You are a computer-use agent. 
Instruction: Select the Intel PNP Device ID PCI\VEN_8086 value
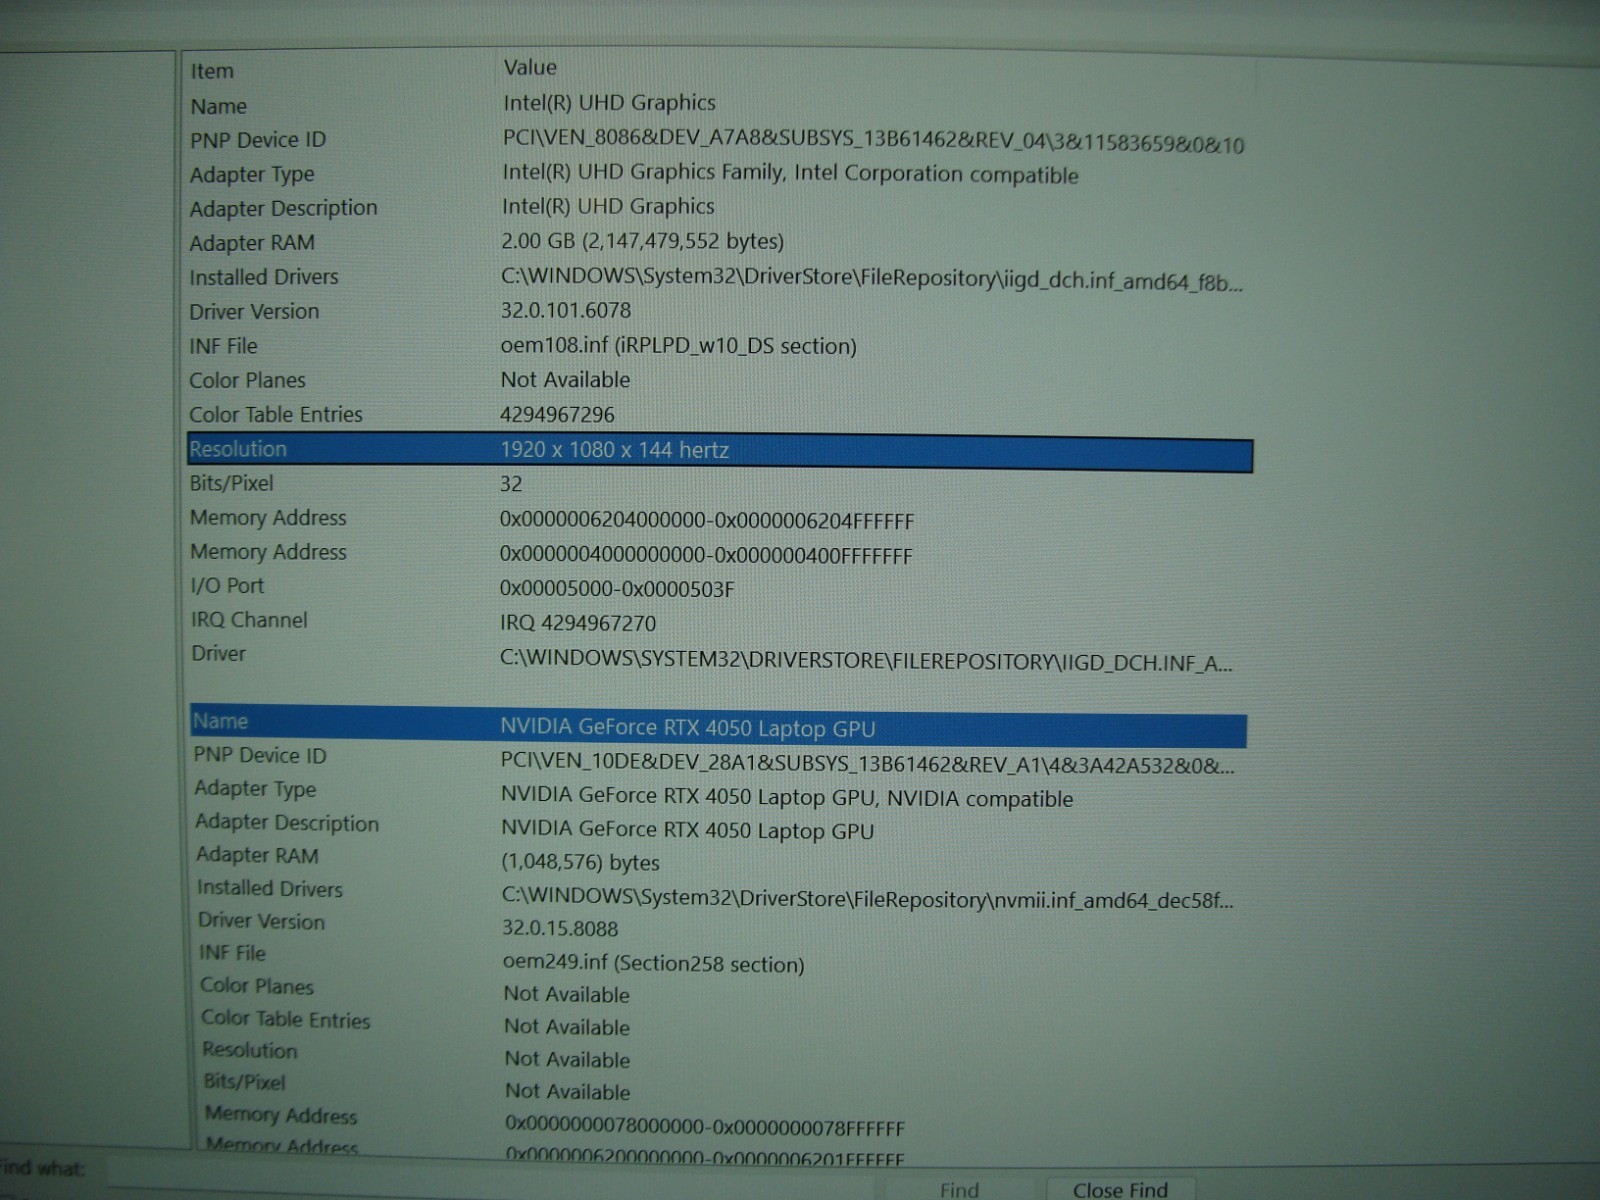[x=873, y=141]
